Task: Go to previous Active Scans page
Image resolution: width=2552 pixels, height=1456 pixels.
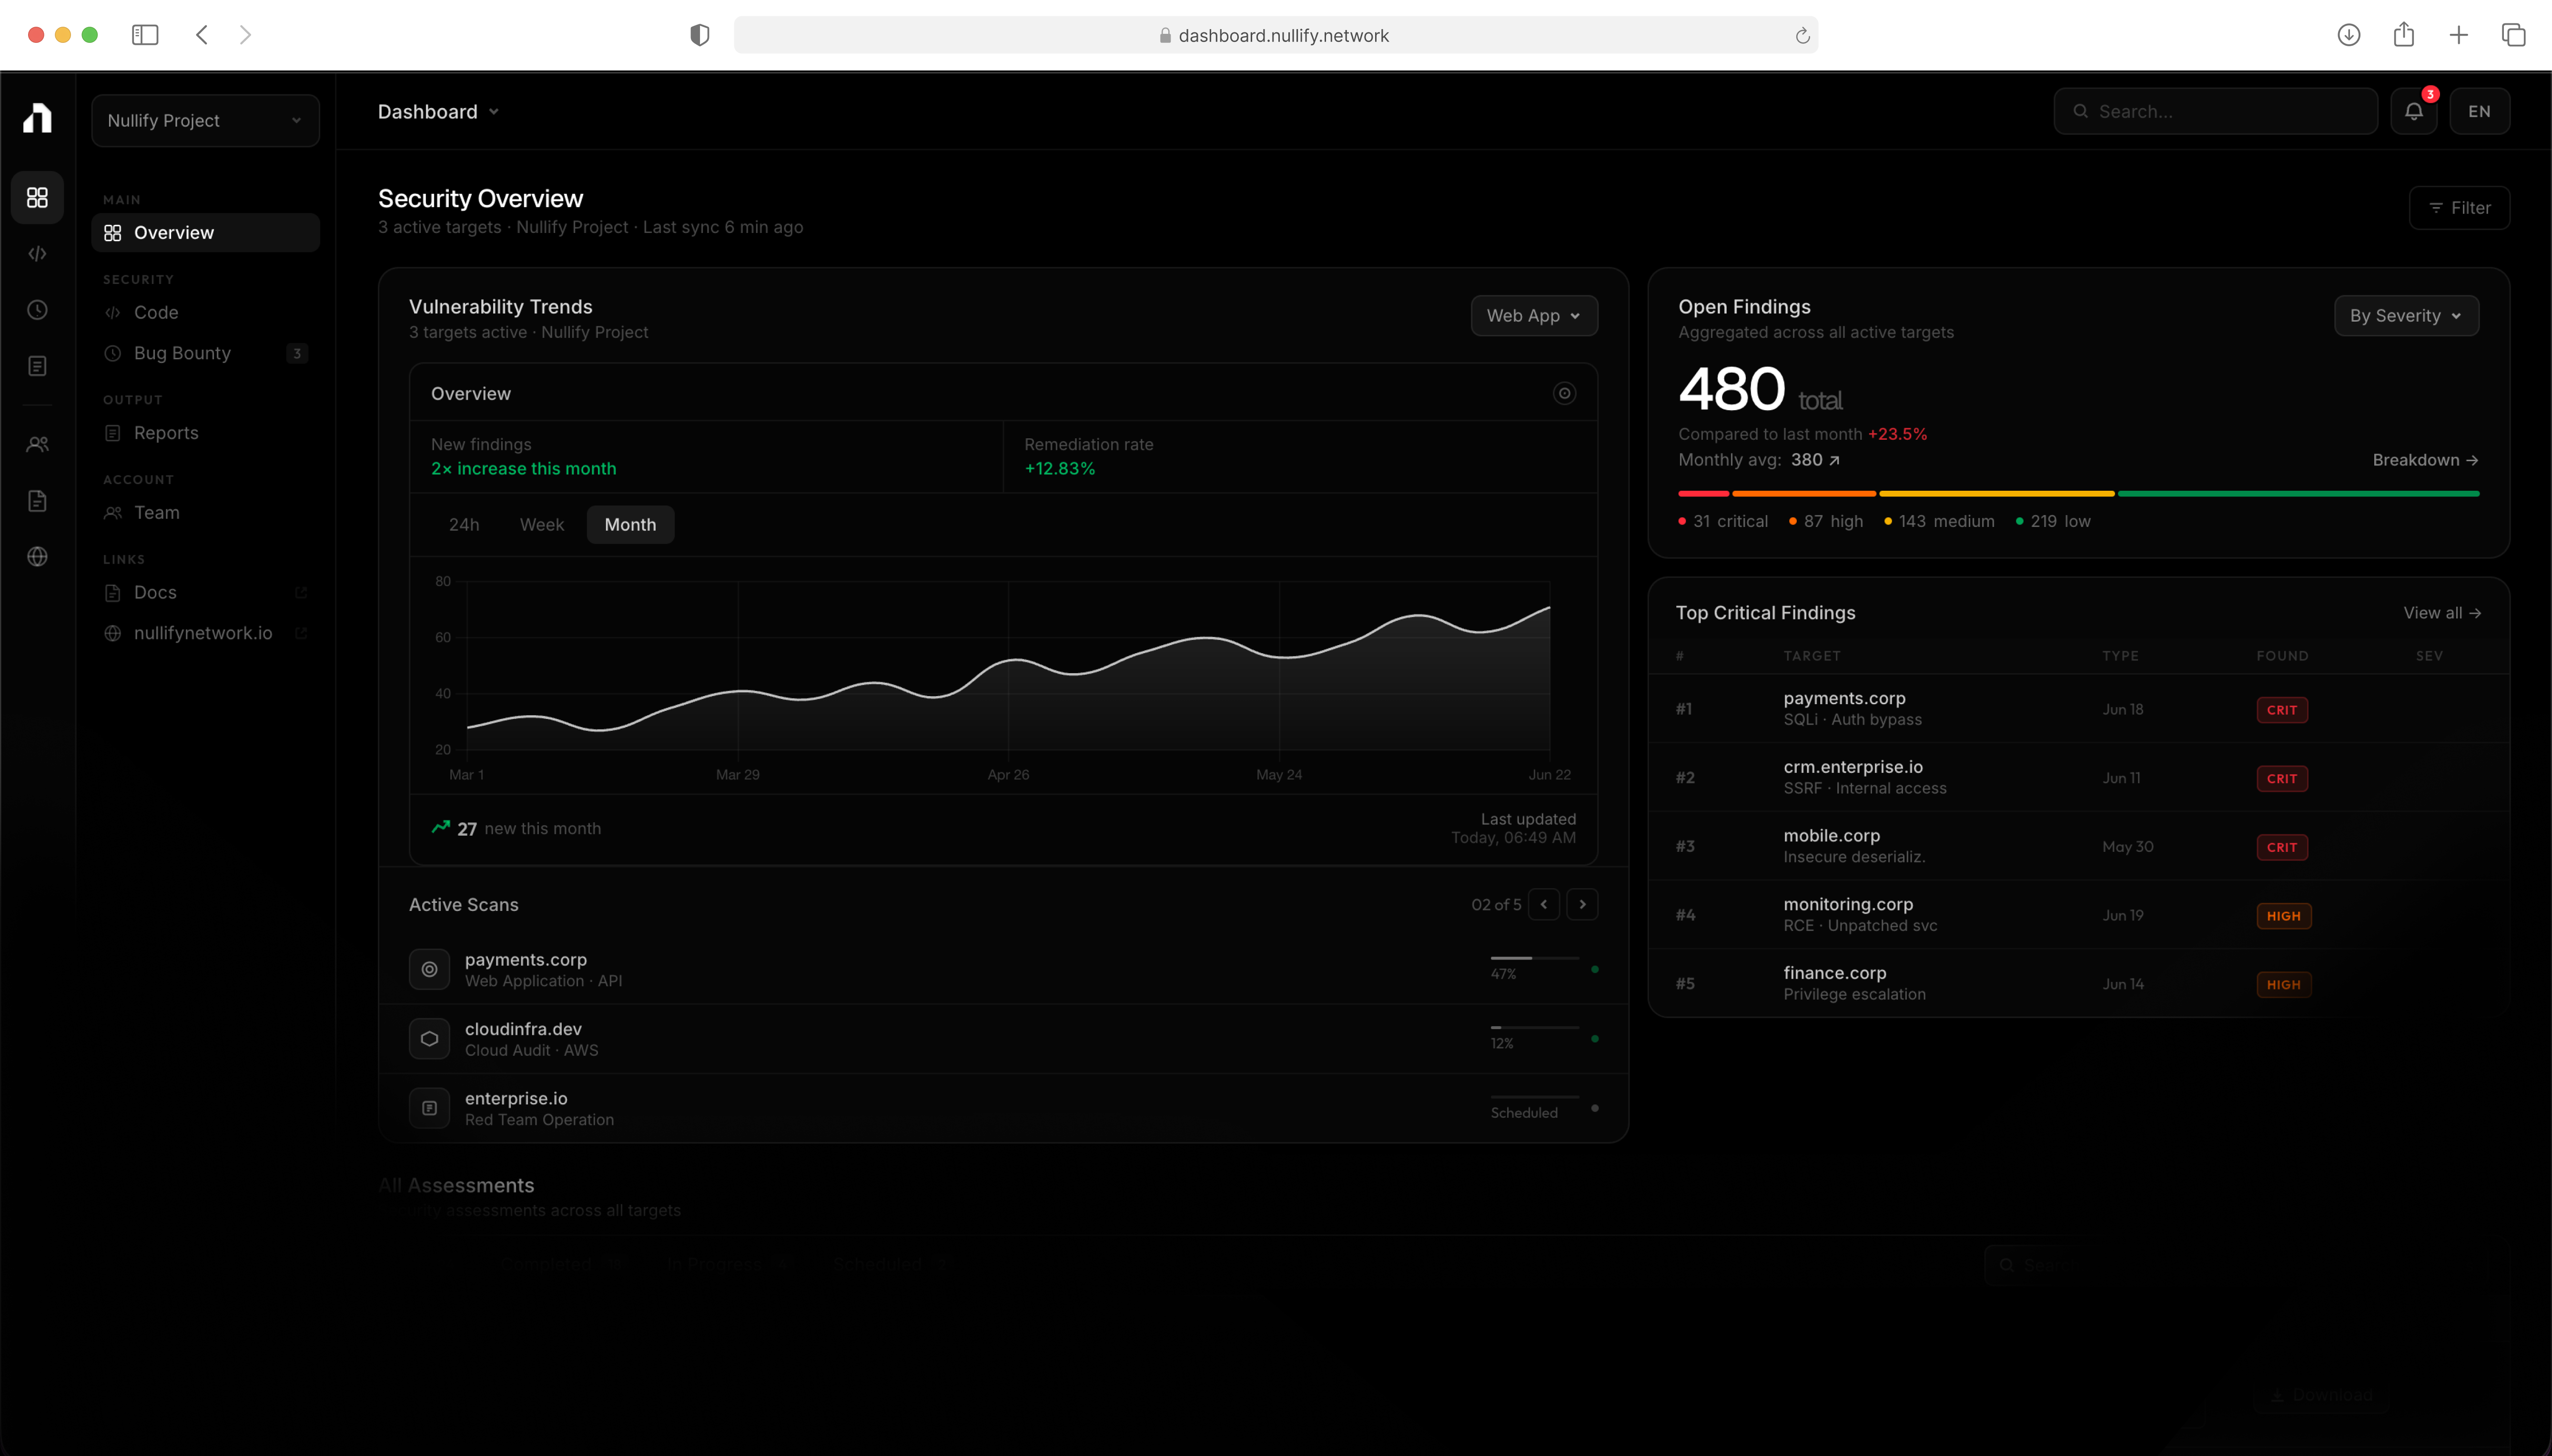Action: click(x=1544, y=904)
